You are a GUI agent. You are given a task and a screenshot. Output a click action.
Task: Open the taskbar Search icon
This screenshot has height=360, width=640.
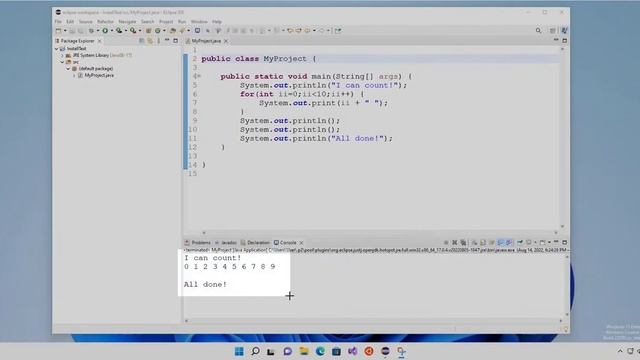coord(256,351)
